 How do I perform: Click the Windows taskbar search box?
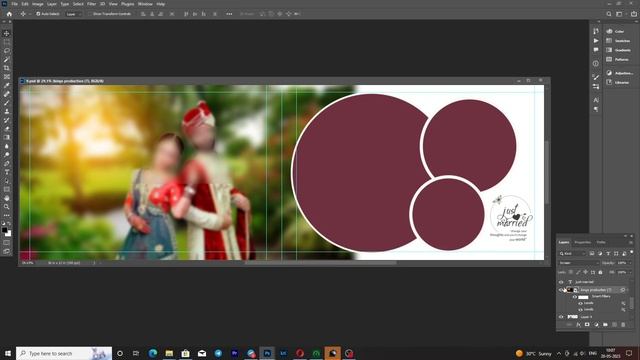tap(64, 353)
